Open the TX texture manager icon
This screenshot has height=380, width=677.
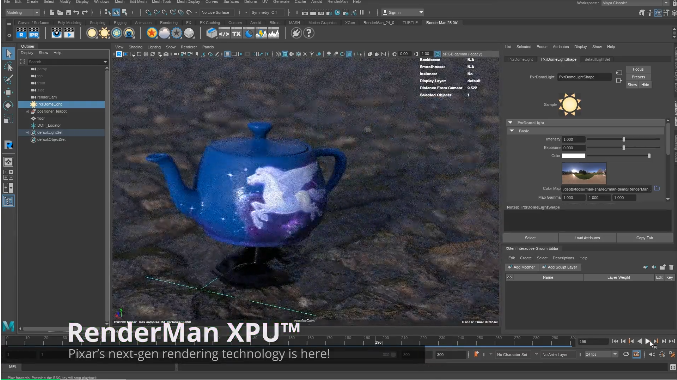coord(236,33)
